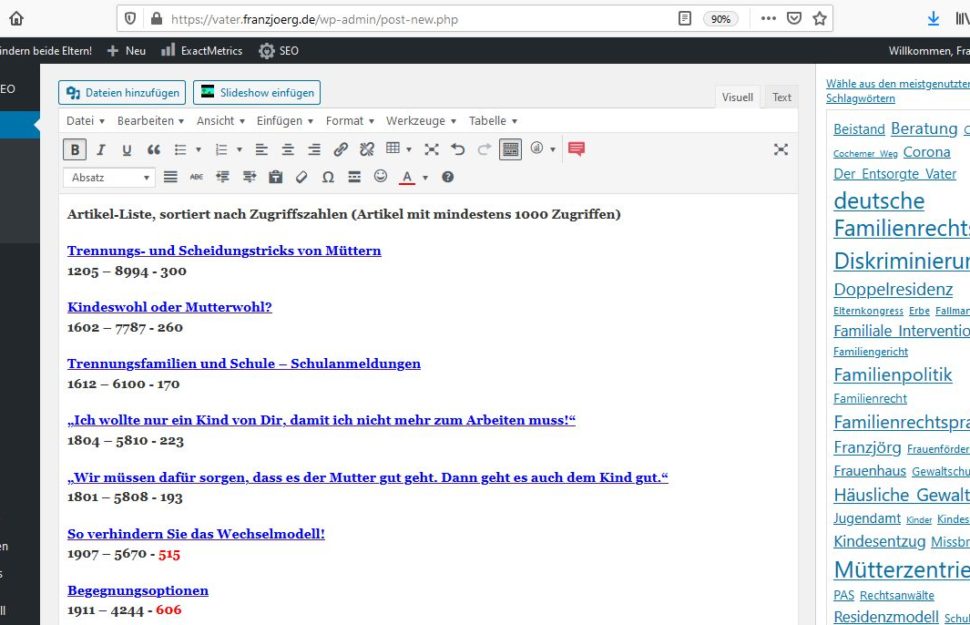Select the Doppelresidenz tag
This screenshot has height=625, width=970.
point(893,289)
